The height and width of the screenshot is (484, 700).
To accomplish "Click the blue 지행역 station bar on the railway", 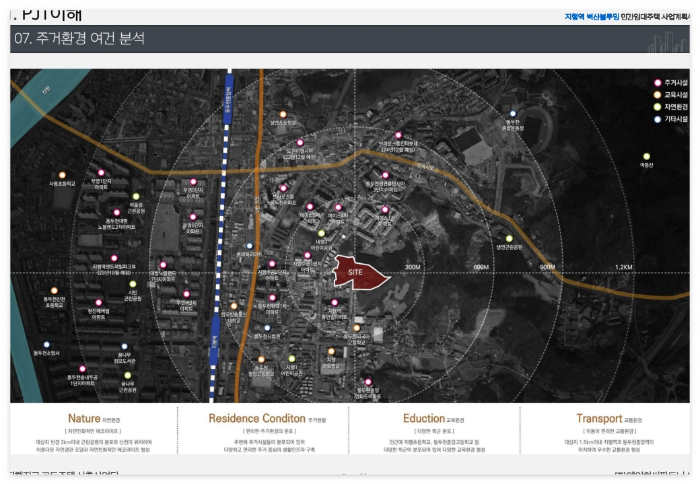I will [x=215, y=342].
